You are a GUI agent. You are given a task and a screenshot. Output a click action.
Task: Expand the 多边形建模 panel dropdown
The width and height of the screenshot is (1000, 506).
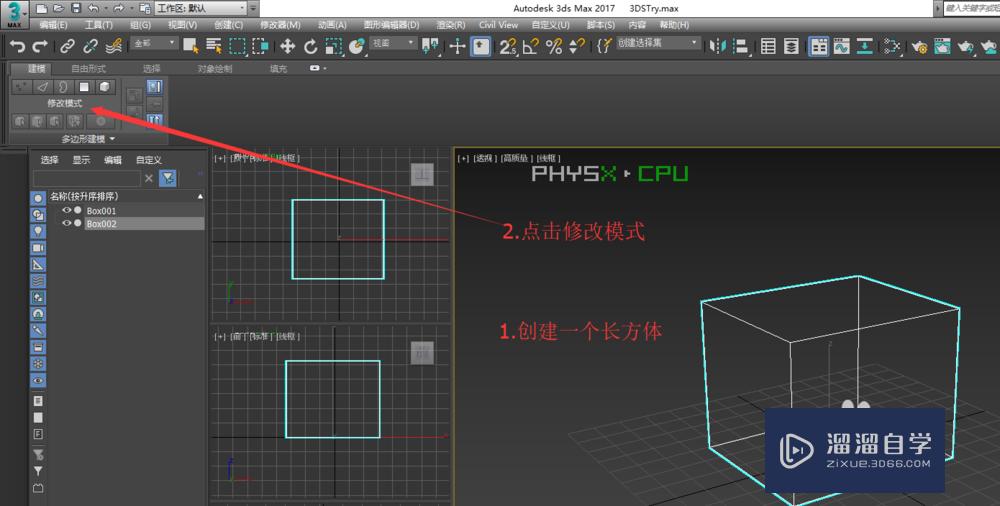click(x=88, y=138)
